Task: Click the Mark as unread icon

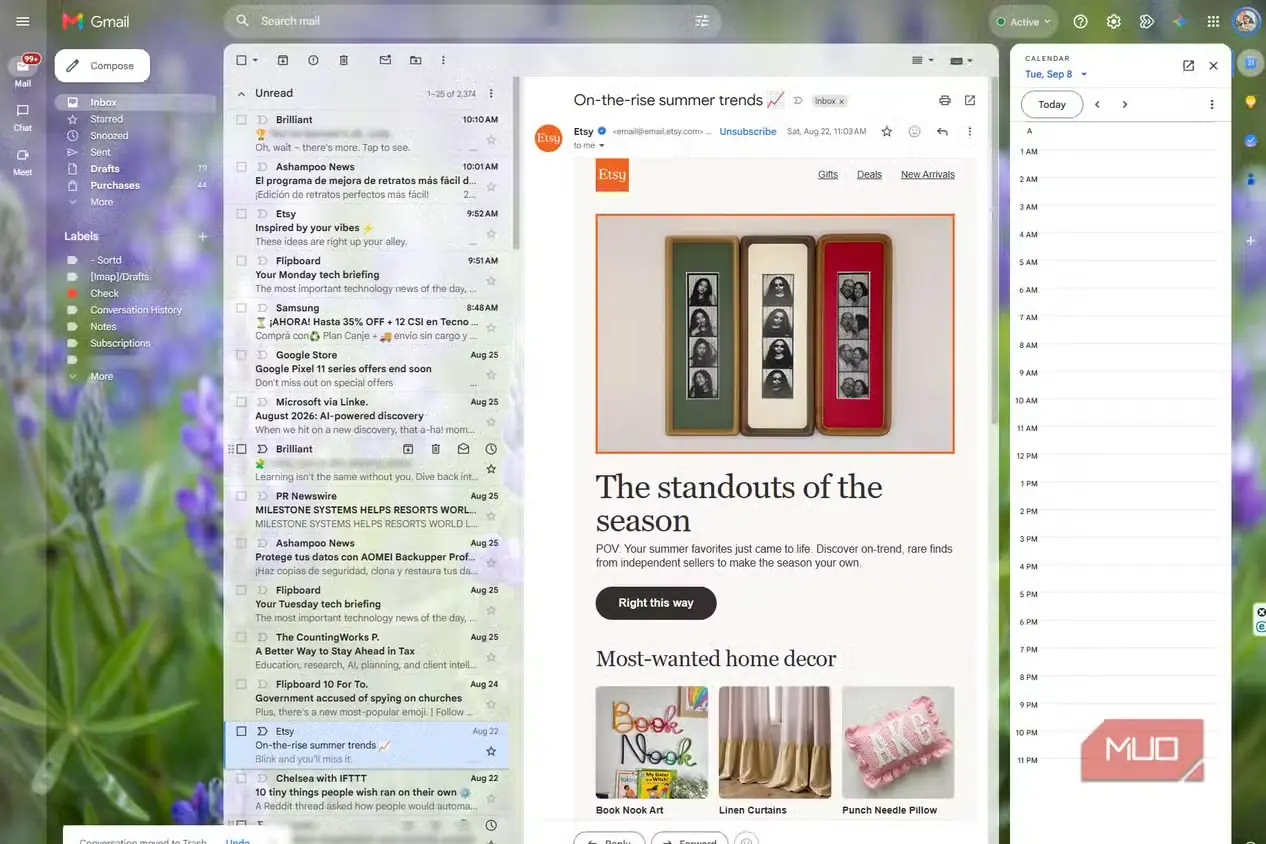Action: coord(385,60)
